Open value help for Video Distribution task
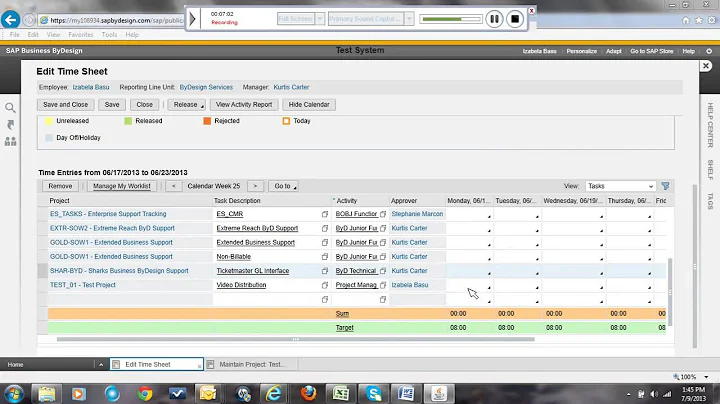720x404 pixels. pos(325,285)
